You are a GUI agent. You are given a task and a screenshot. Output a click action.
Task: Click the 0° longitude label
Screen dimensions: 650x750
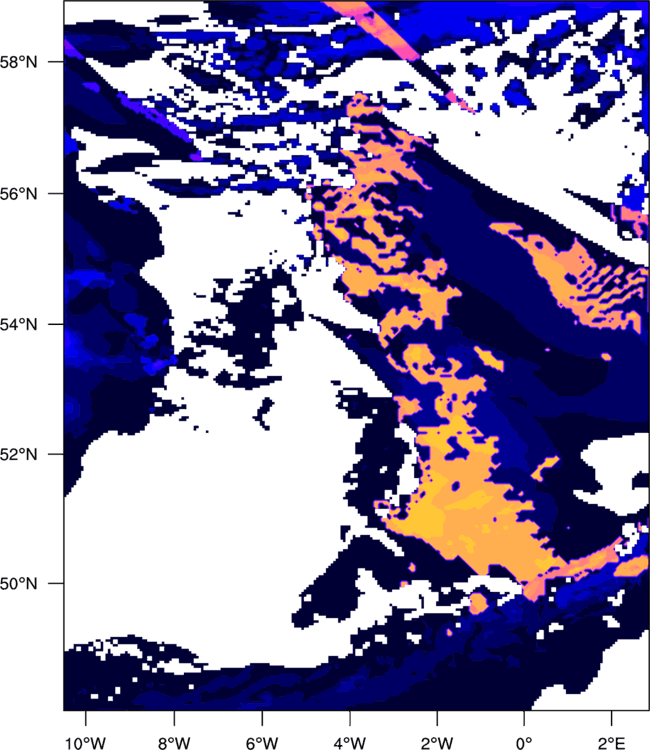[x=524, y=743]
